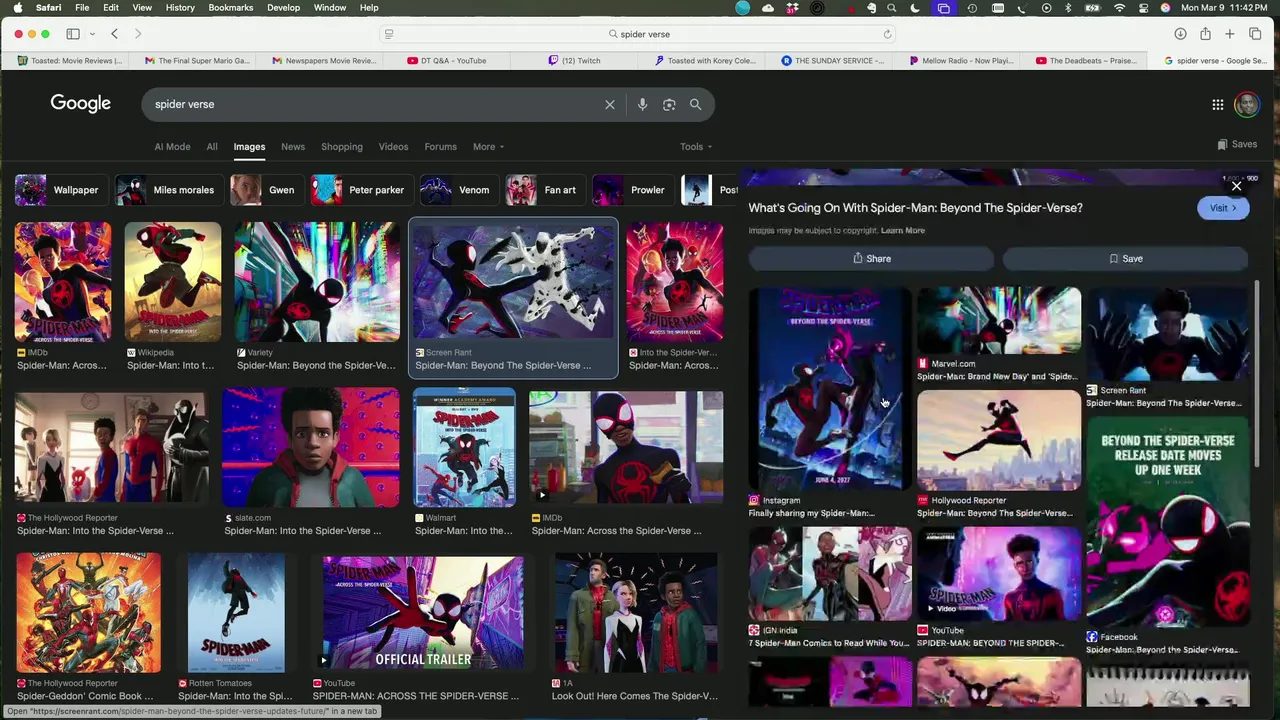The width and height of the screenshot is (1280, 720).
Task: Filter by Miles morales chip
Action: 167,190
